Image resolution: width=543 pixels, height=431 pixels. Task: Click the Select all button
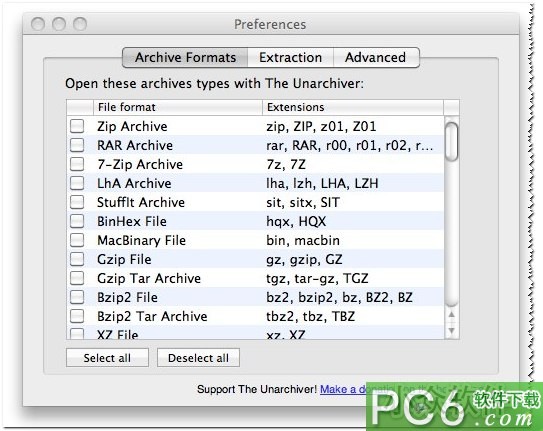107,358
